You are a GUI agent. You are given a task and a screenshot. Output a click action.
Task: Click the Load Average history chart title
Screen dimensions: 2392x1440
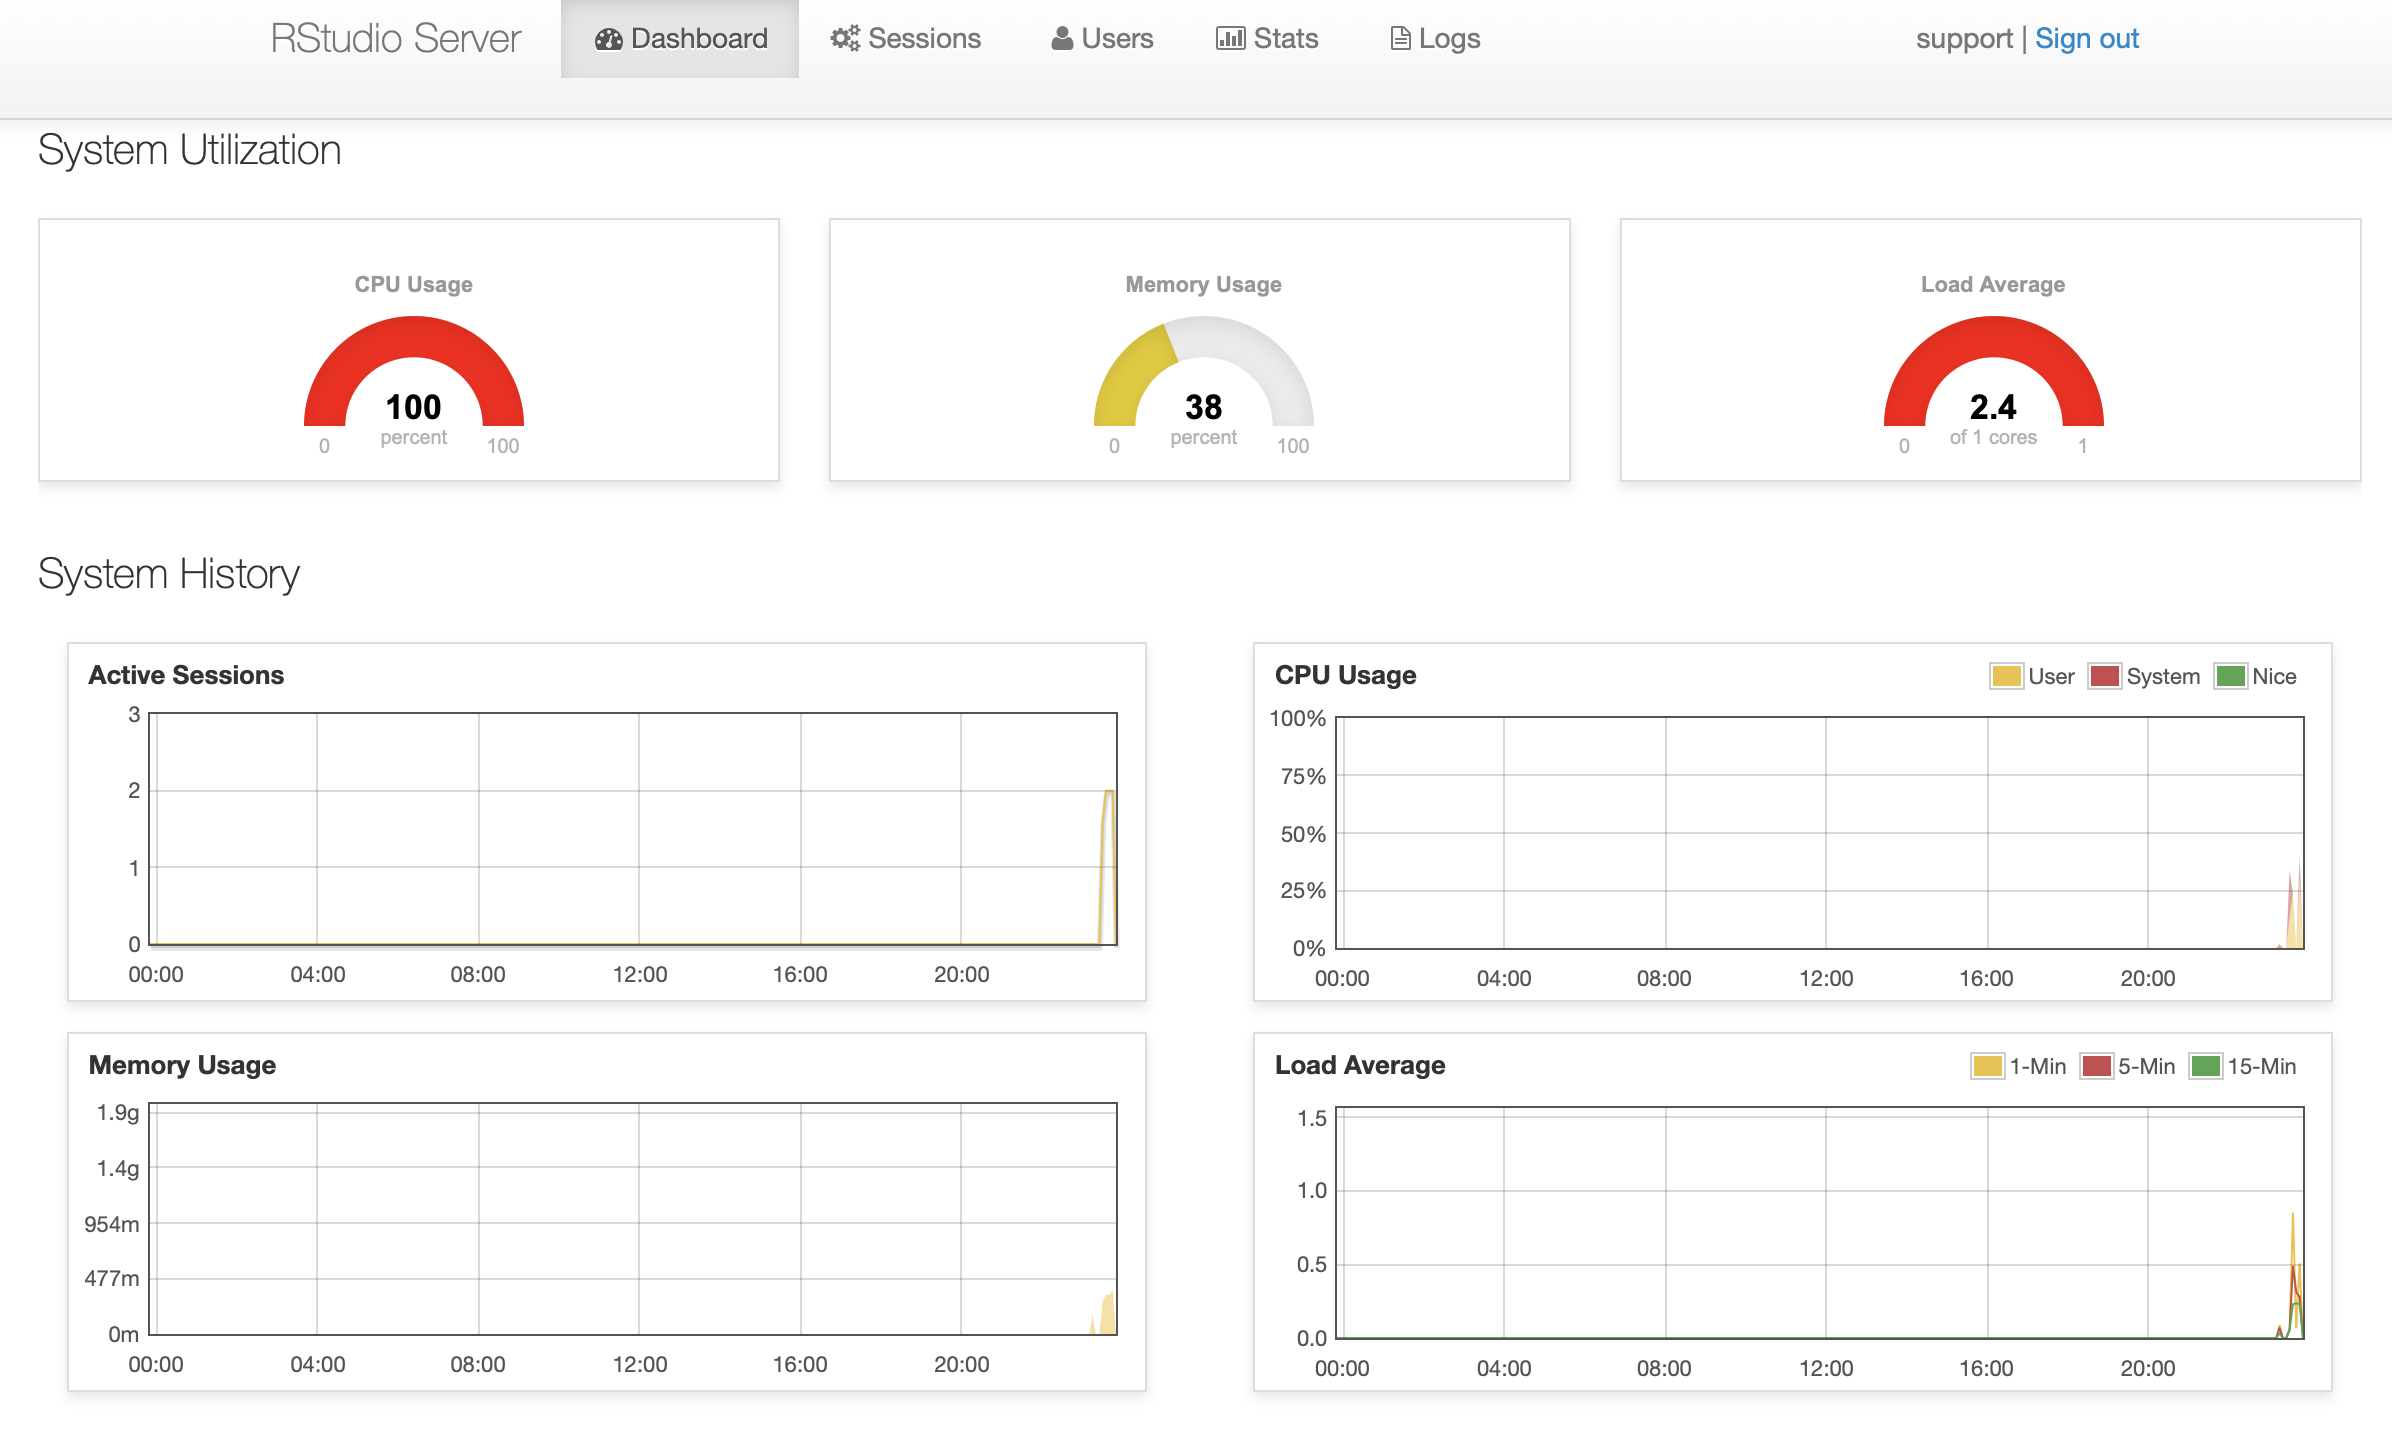(x=1360, y=1066)
